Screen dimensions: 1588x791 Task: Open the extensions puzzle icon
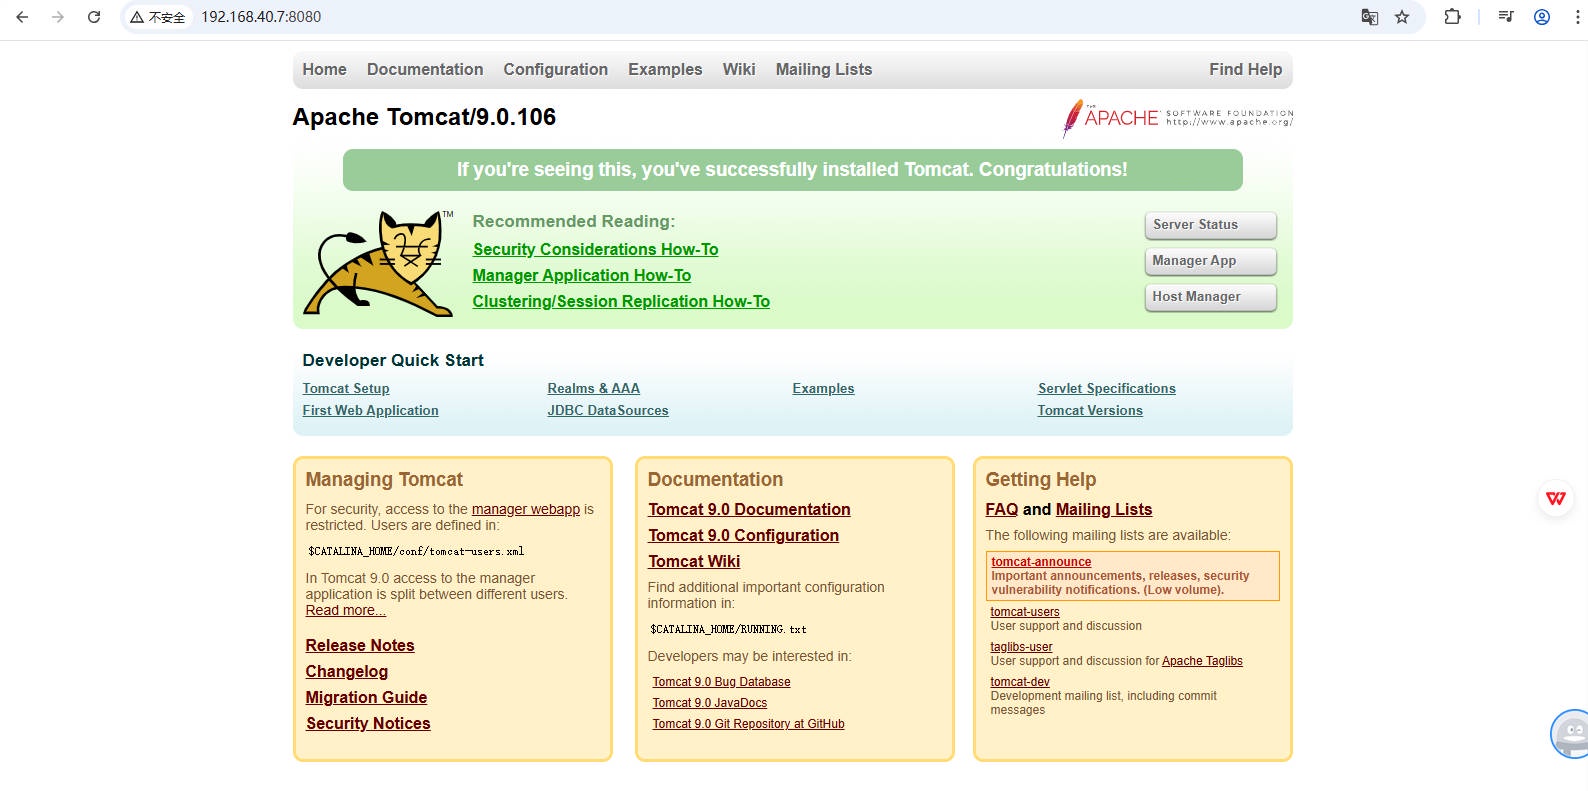1452,17
